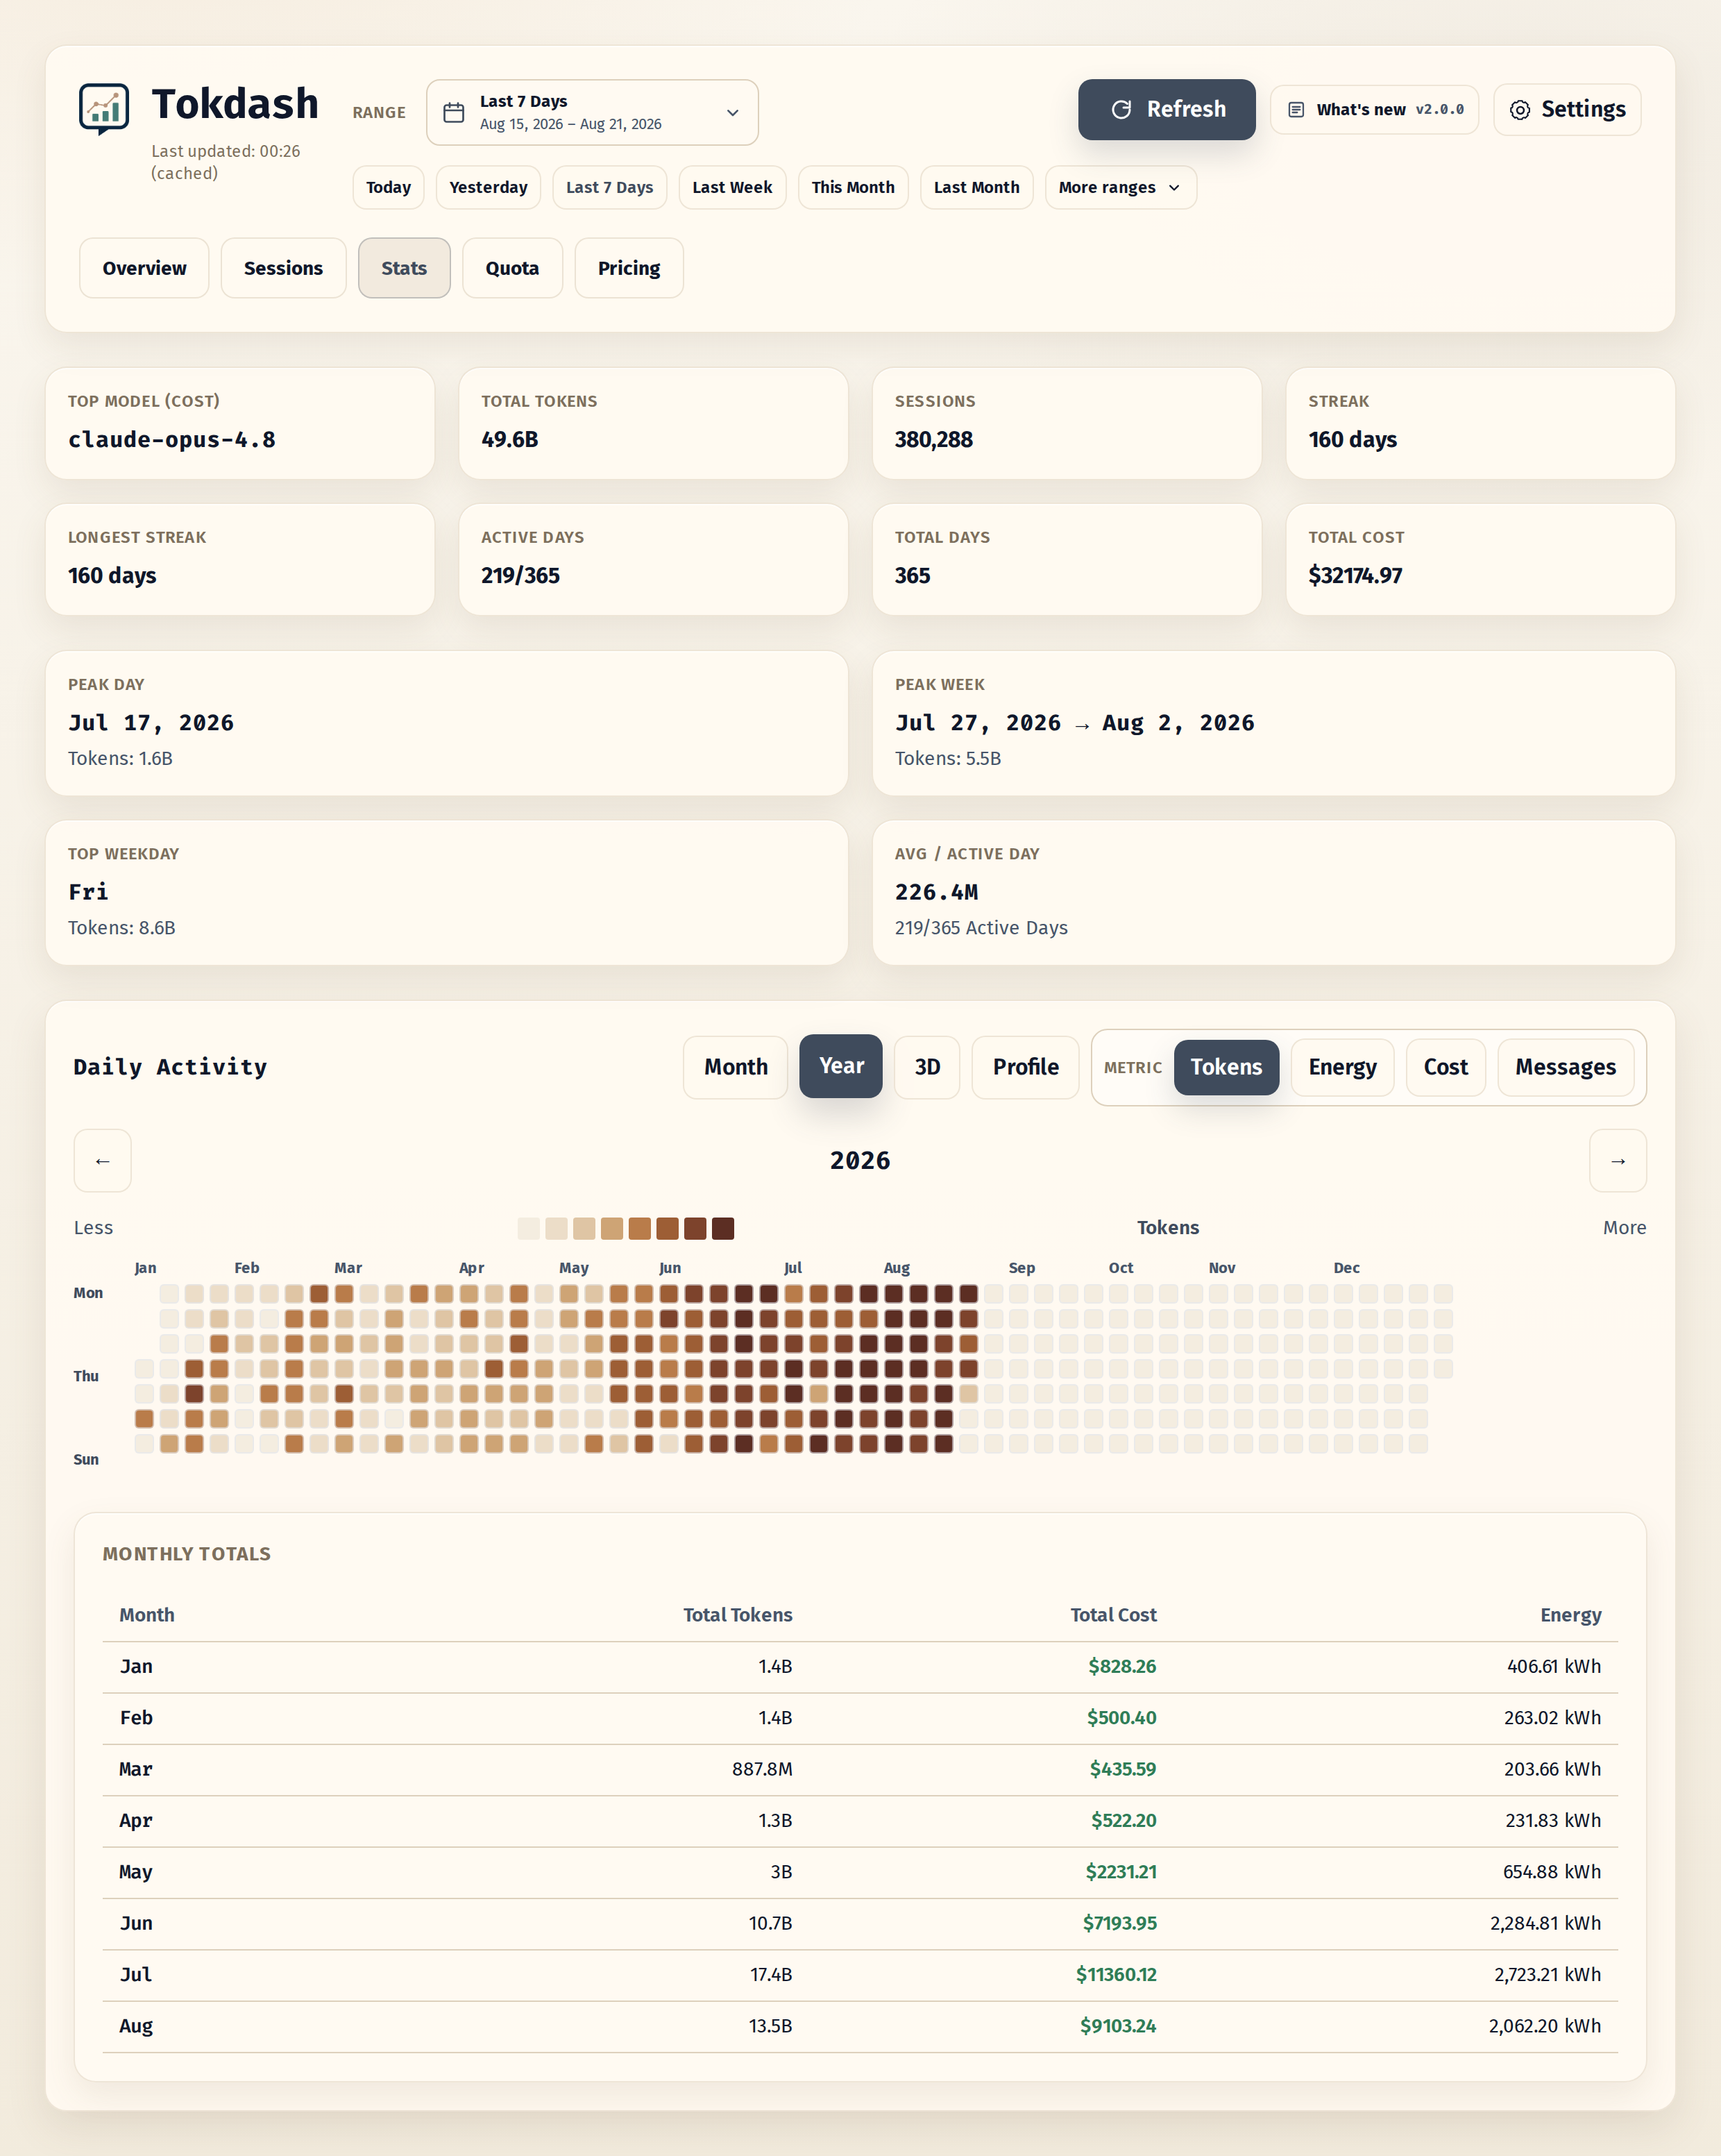Image resolution: width=1721 pixels, height=2156 pixels.
Task: Open the Settings button
Action: (x=1567, y=109)
